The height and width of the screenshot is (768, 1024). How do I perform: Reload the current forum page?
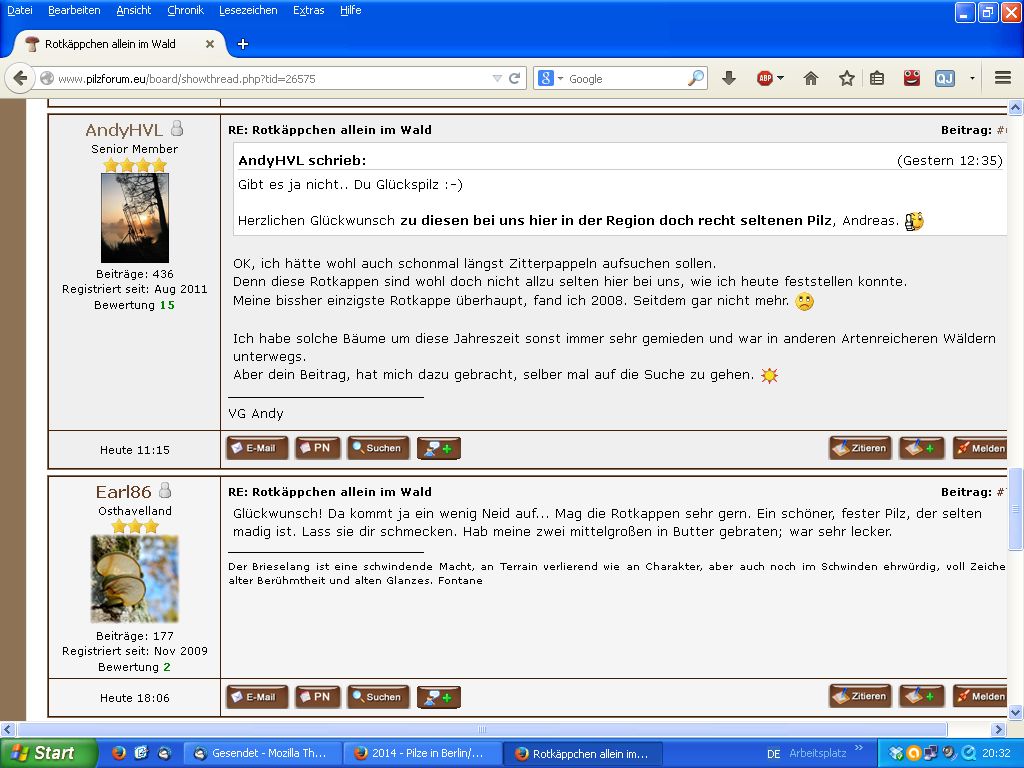515,78
